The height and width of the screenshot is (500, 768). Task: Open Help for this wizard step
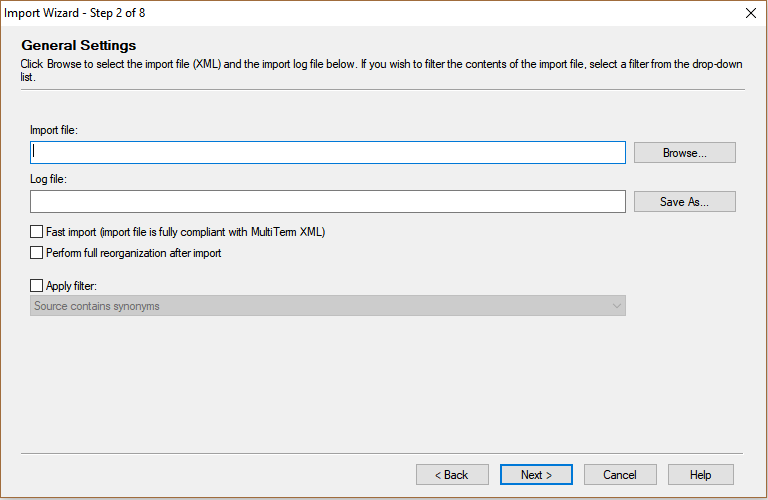click(x=700, y=475)
